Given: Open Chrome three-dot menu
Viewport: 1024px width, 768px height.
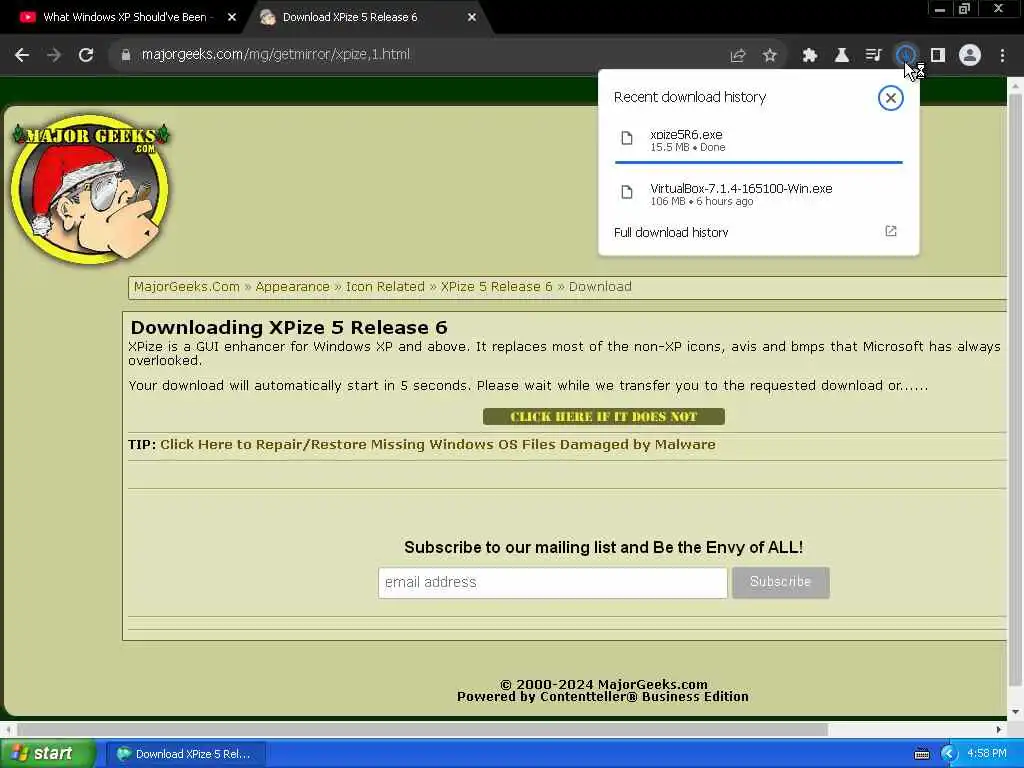Looking at the screenshot, I should point(1002,56).
